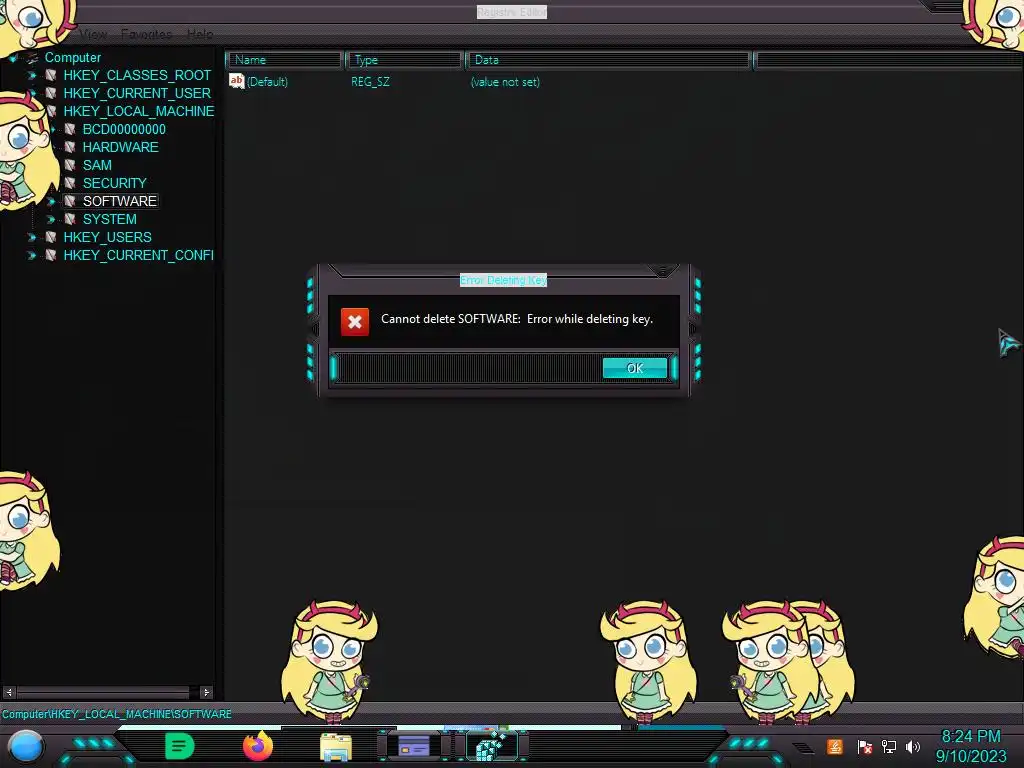Click tree pane scrollbar right arrow
This screenshot has height=768, width=1024.
click(x=206, y=692)
